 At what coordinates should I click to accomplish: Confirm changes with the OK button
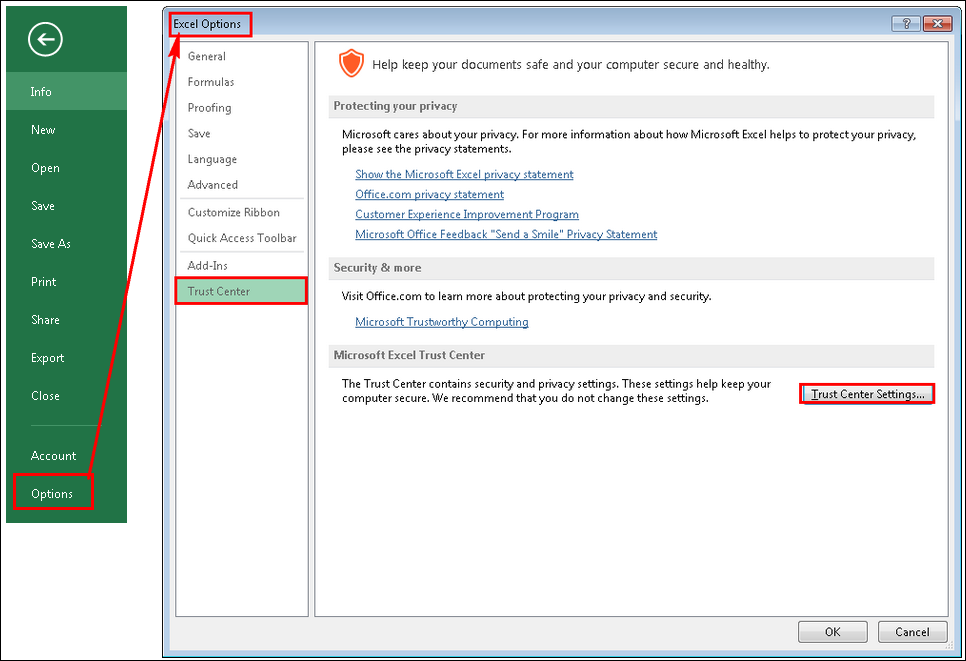(832, 631)
